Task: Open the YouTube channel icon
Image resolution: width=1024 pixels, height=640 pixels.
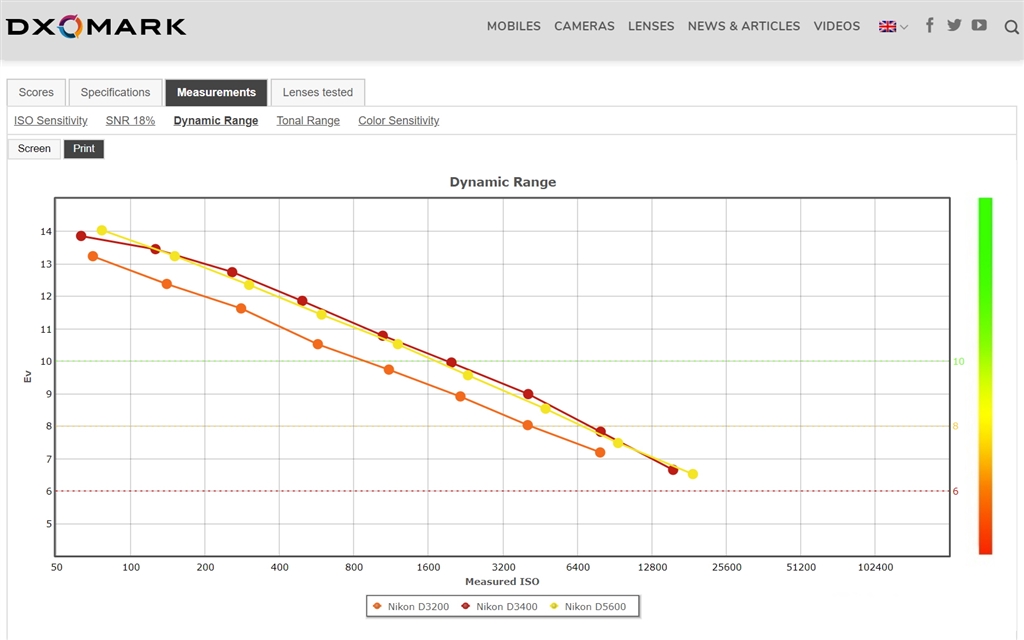Action: tap(979, 25)
